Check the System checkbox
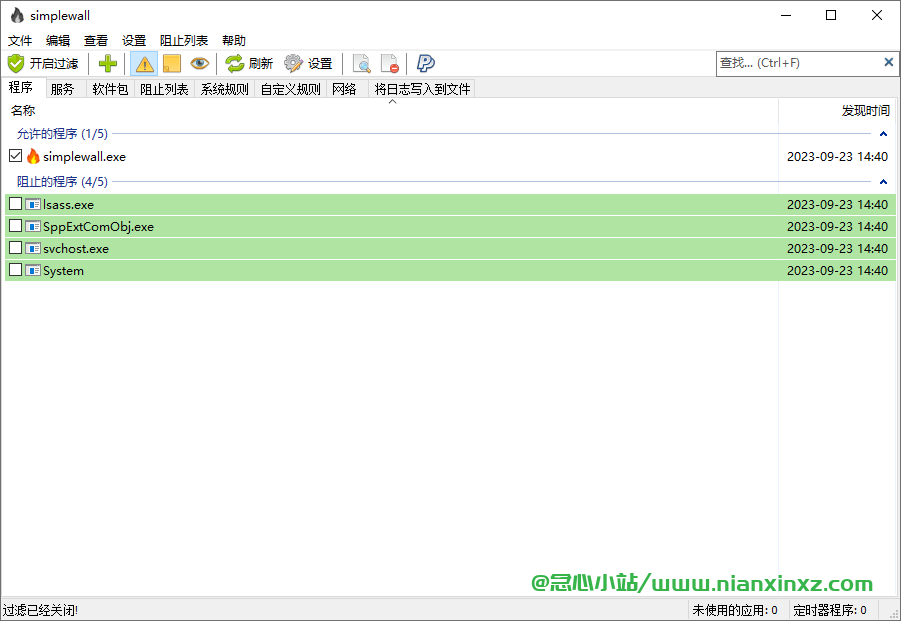 [16, 269]
